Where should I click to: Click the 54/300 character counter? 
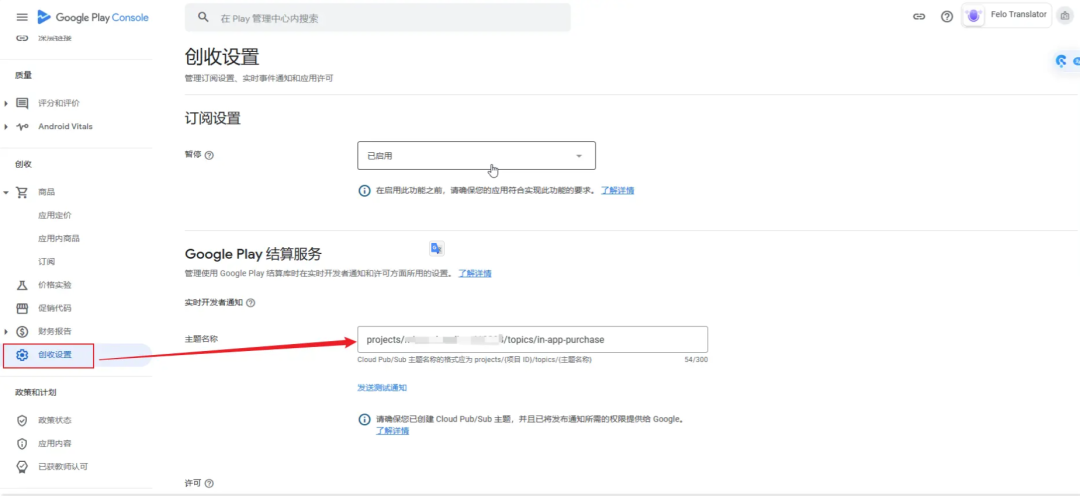click(x=696, y=360)
